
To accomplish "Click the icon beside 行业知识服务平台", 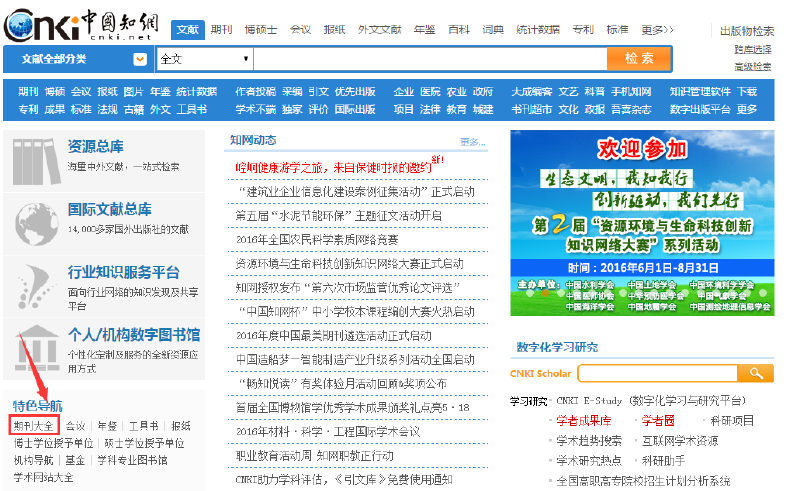I will tap(35, 286).
